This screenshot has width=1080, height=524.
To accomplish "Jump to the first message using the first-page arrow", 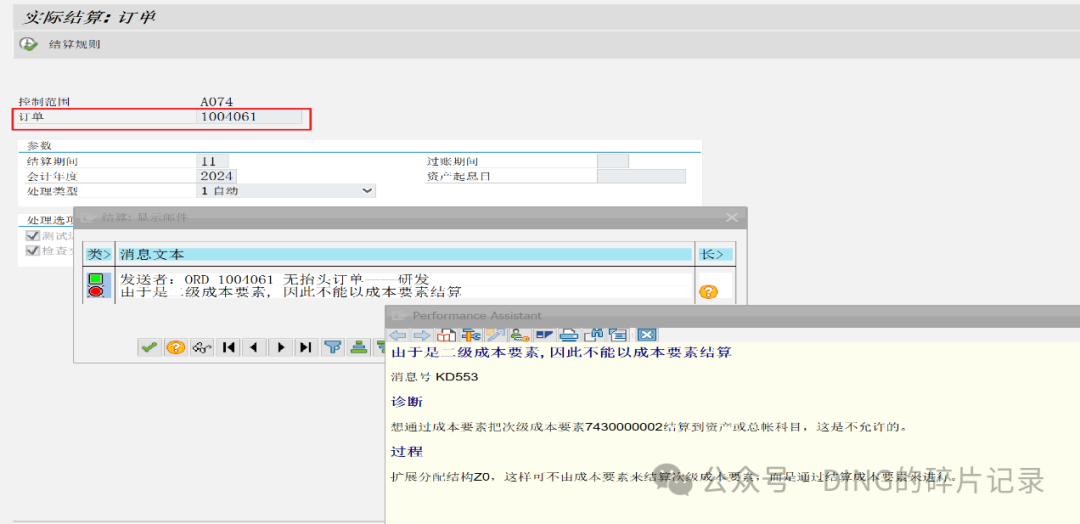I will click(x=227, y=348).
